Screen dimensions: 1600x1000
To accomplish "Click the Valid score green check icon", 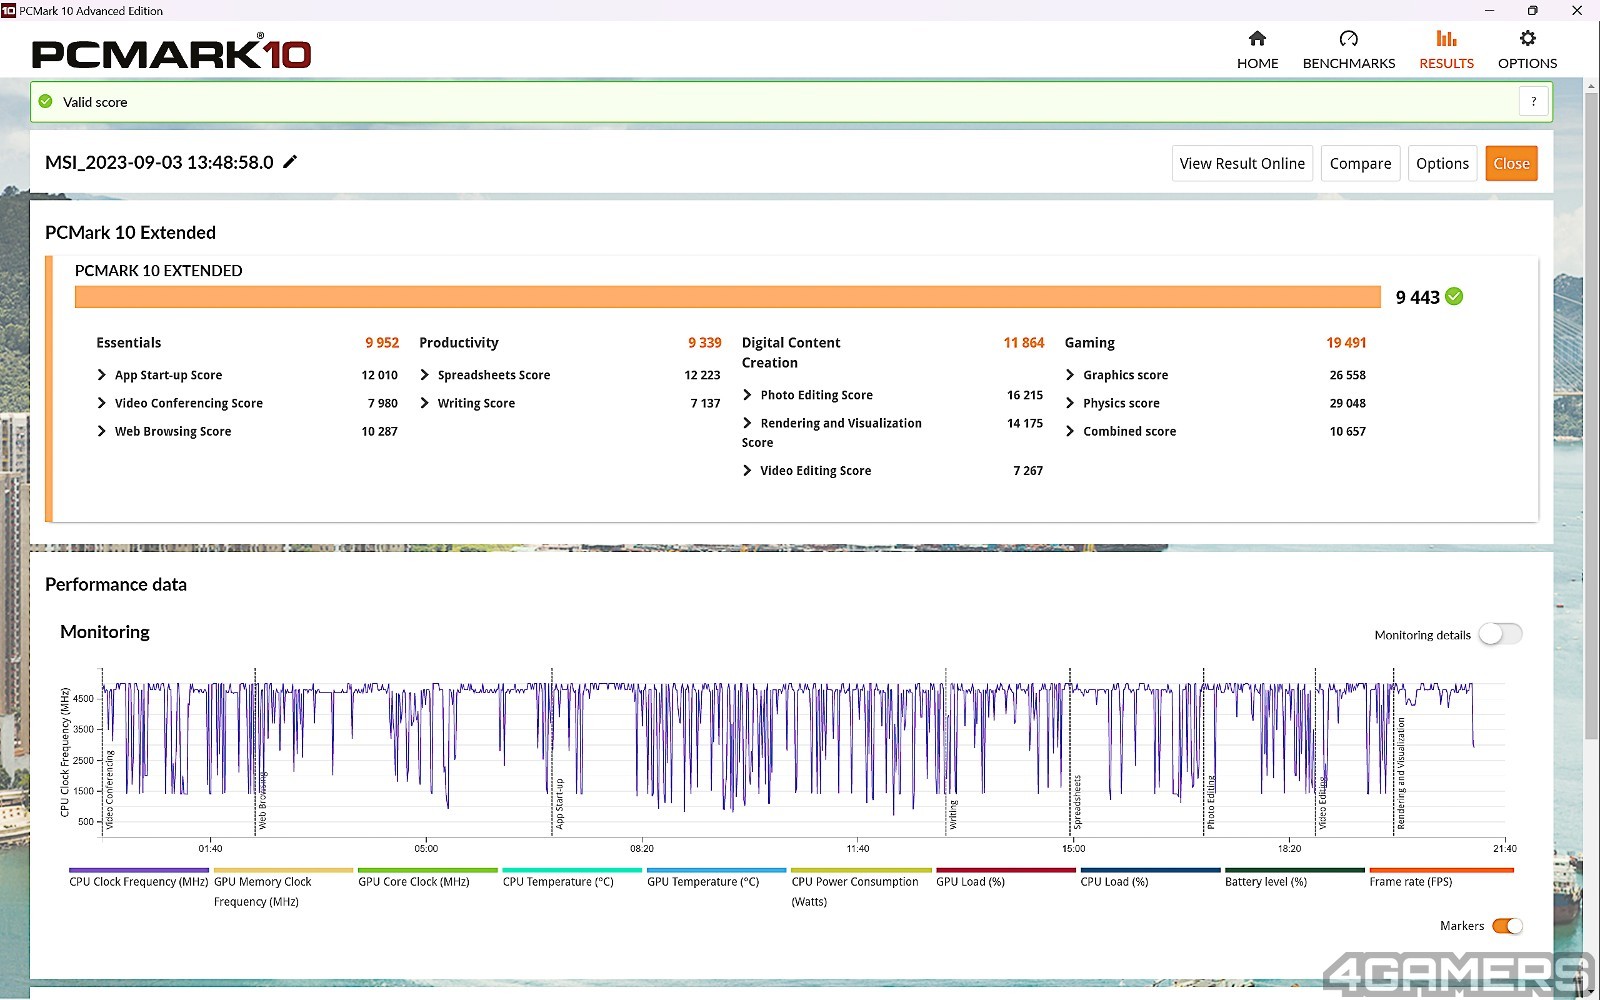I will point(45,101).
